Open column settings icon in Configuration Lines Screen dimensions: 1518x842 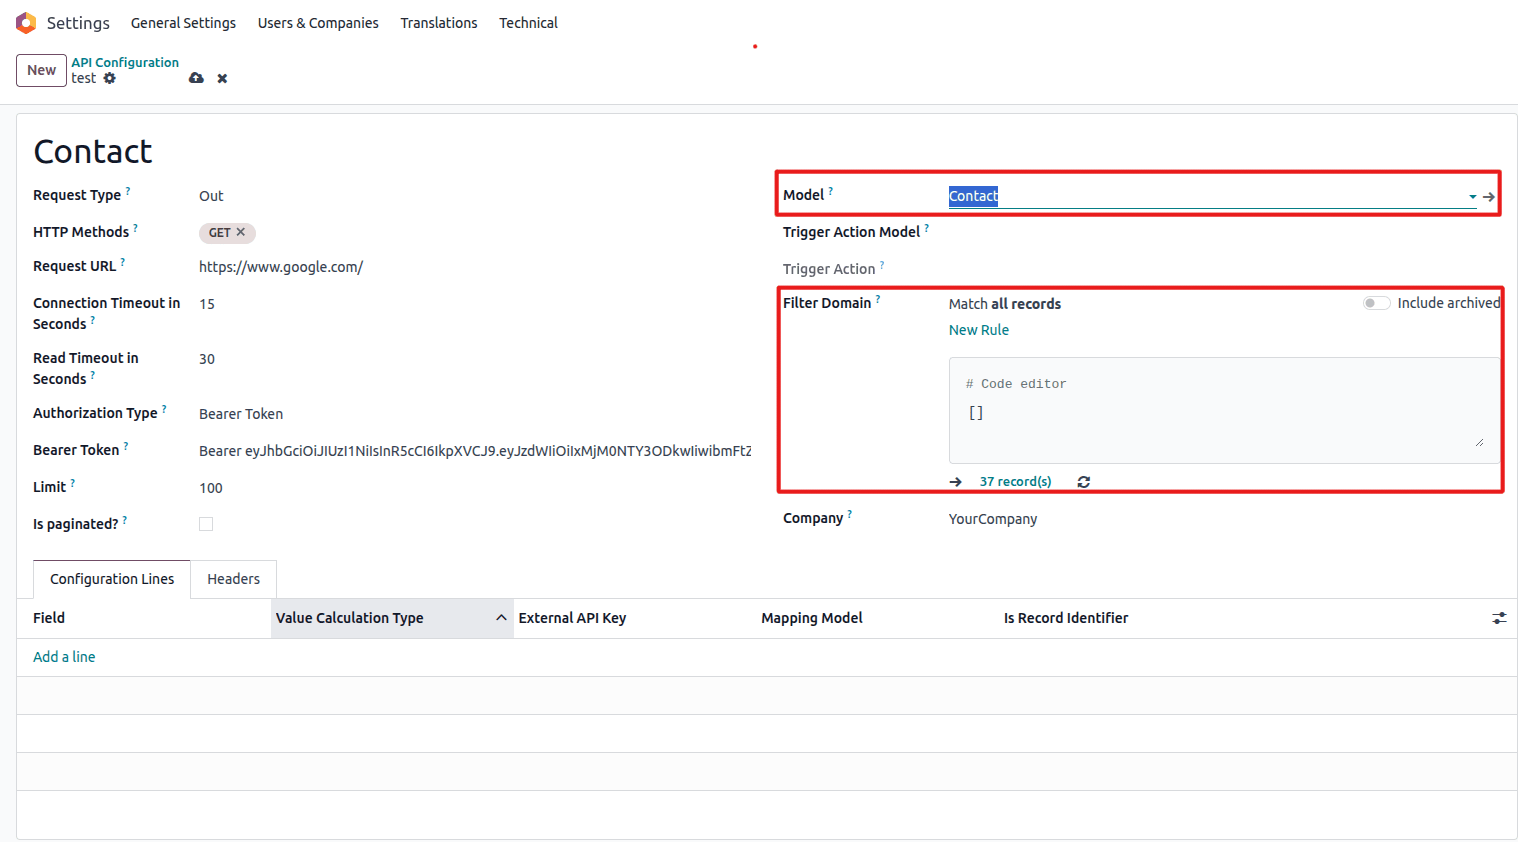(1499, 618)
